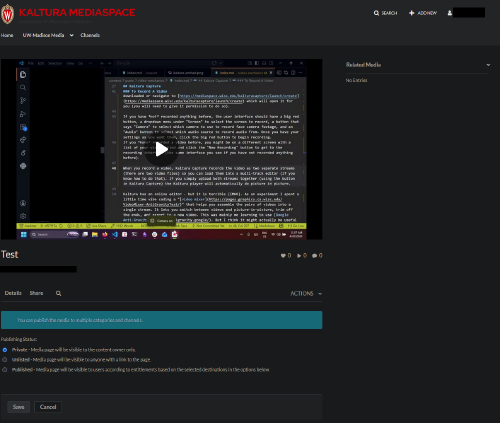Go to Channels in navigation
Screen dimensions: 500x423
(x=90, y=35)
